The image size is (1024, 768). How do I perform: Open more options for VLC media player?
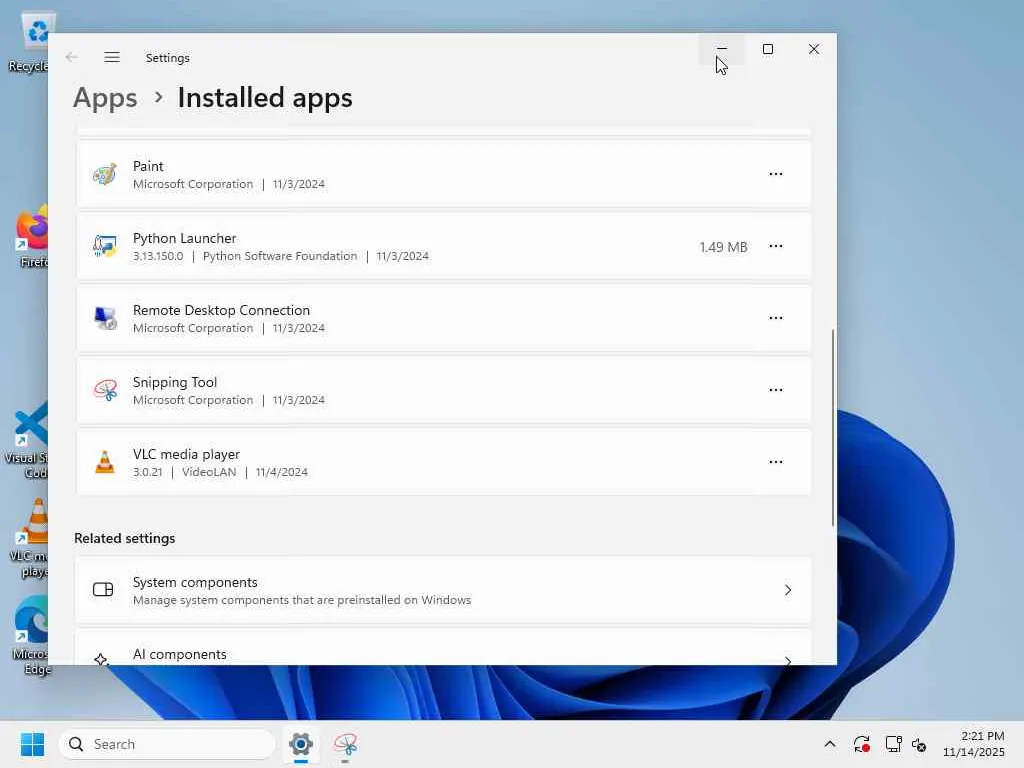pos(776,462)
